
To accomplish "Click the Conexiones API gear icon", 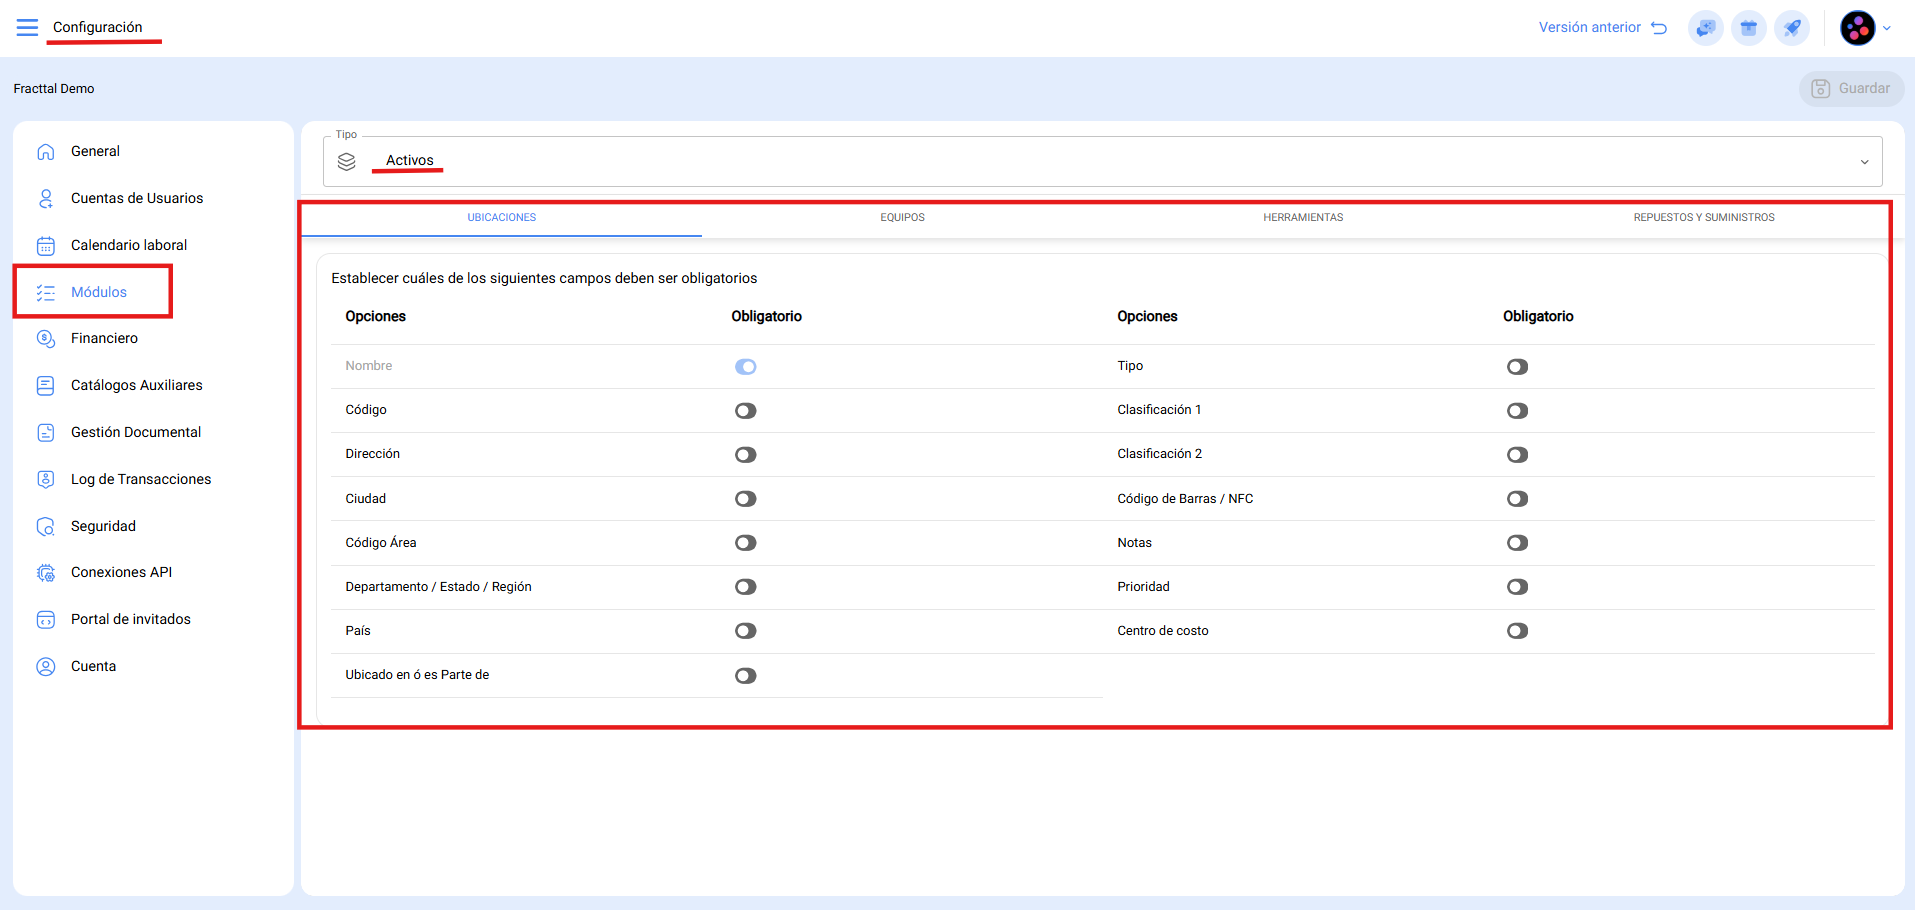I will [x=46, y=573].
